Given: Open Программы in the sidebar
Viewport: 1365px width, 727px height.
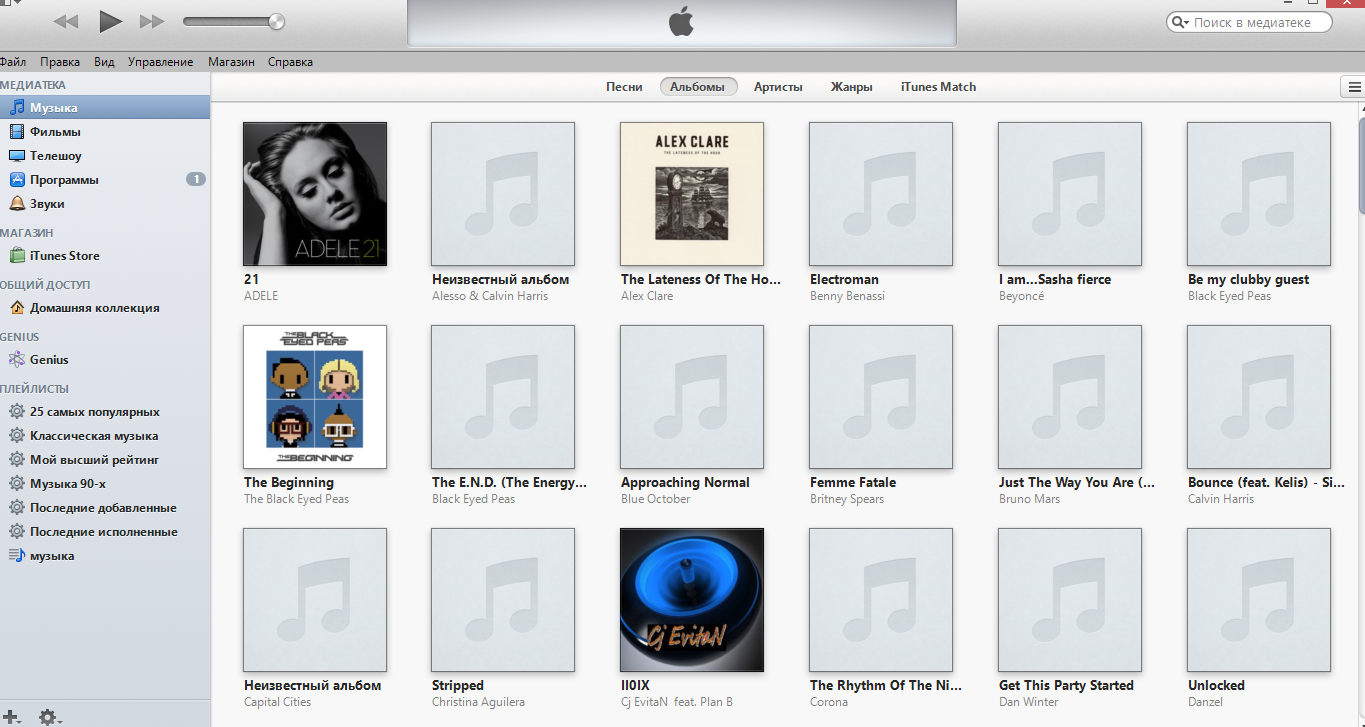Looking at the screenshot, I should [x=105, y=179].
